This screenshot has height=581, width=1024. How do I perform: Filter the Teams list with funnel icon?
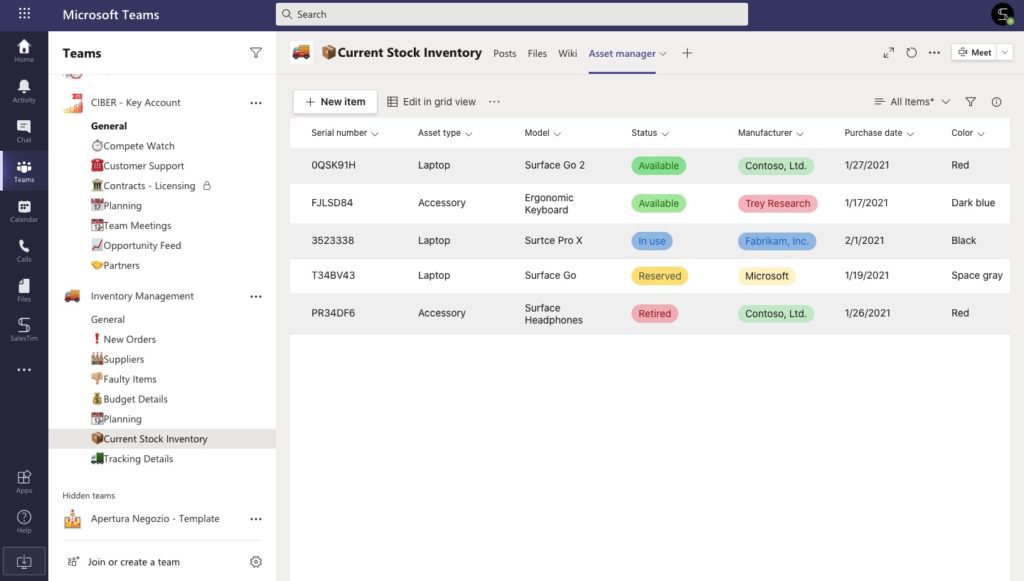click(x=256, y=53)
